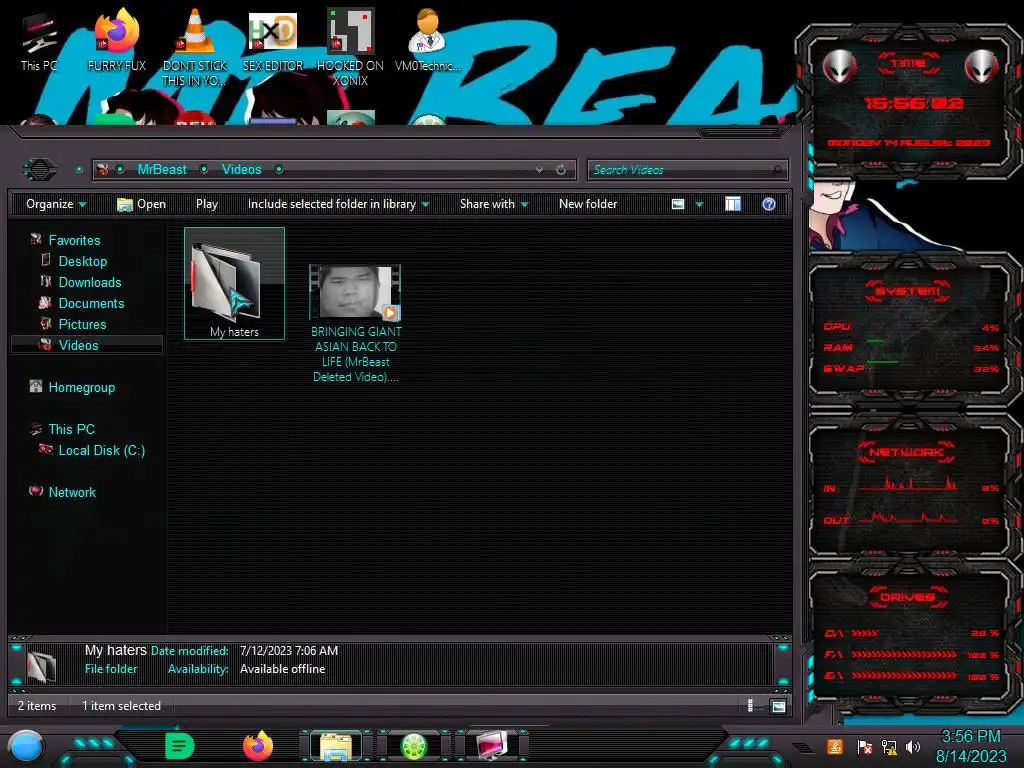Launch Firefox from the taskbar

[x=258, y=746]
